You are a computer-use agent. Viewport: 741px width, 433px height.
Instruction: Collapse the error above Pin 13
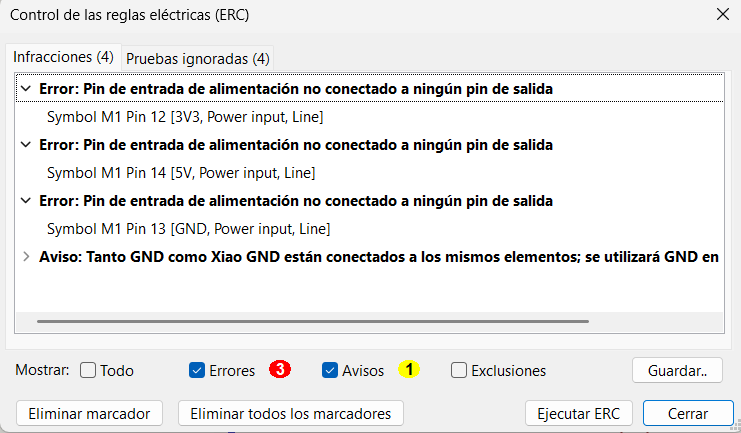pyautogui.click(x=26, y=201)
